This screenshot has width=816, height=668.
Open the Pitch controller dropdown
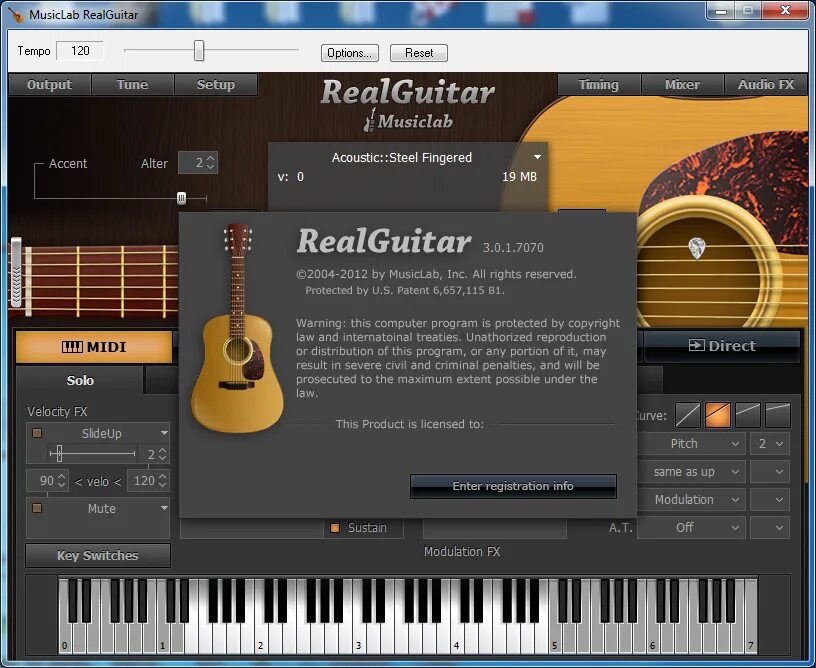tap(692, 444)
